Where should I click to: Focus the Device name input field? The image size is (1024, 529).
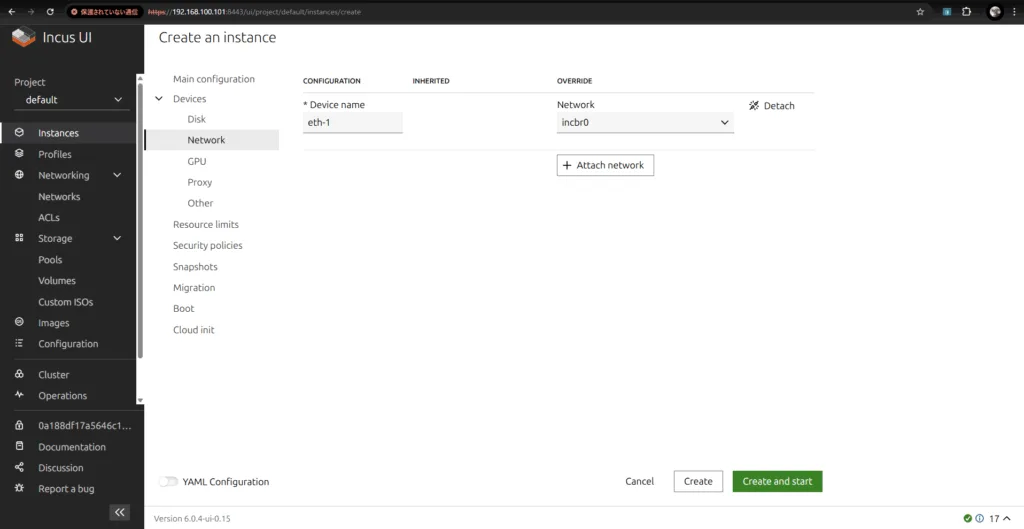[353, 122]
